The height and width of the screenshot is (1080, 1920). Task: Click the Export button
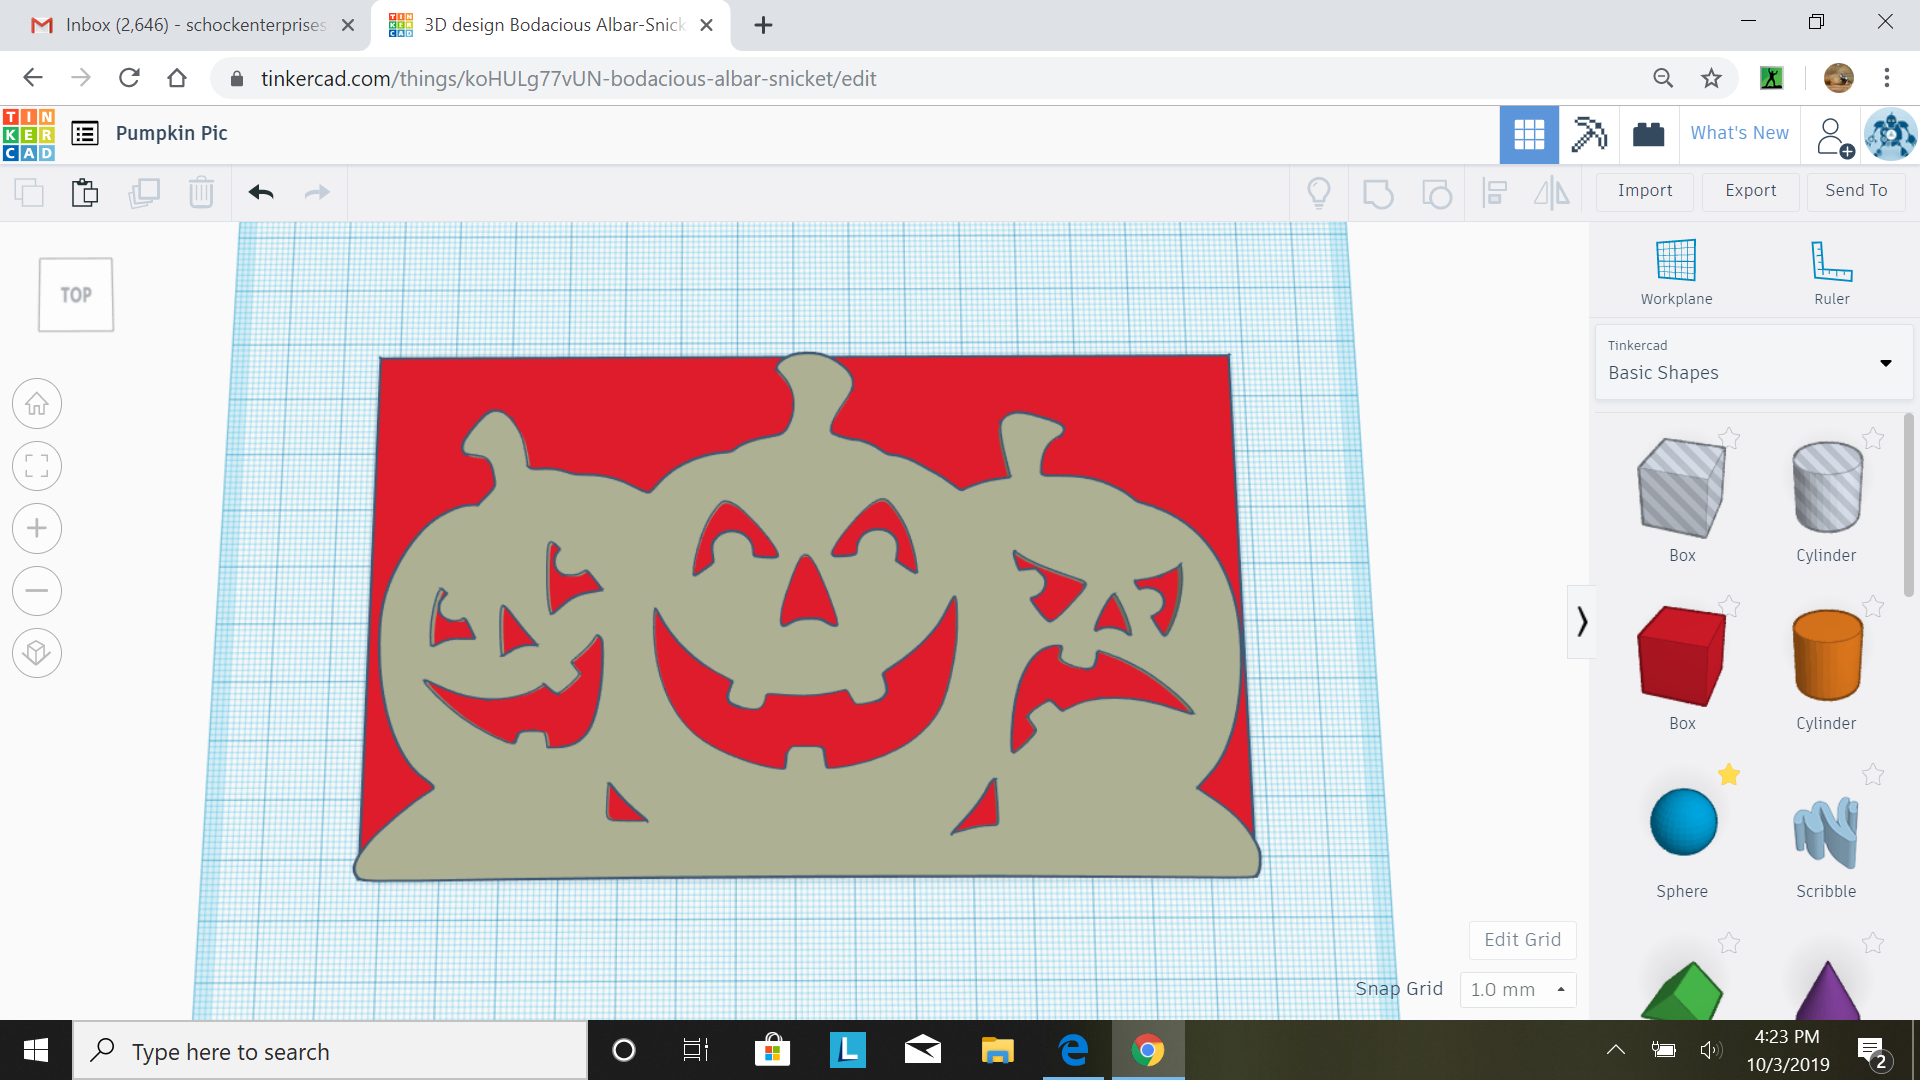[x=1749, y=191]
